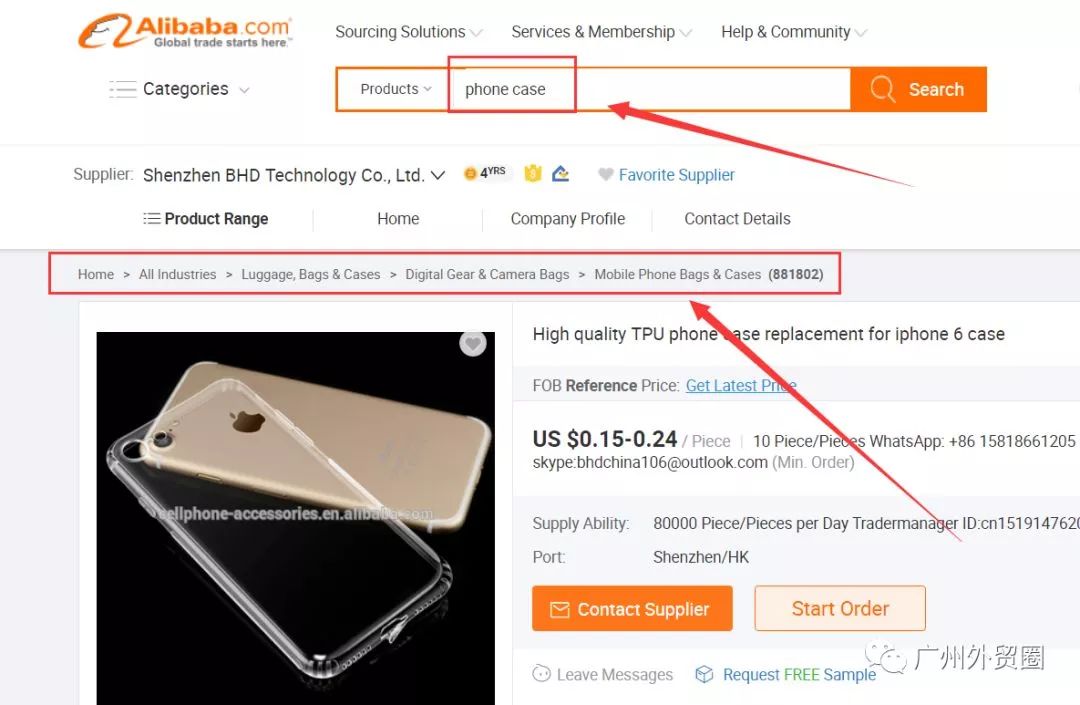Open Services & Membership menu
Image resolution: width=1080 pixels, height=705 pixels.
601,32
